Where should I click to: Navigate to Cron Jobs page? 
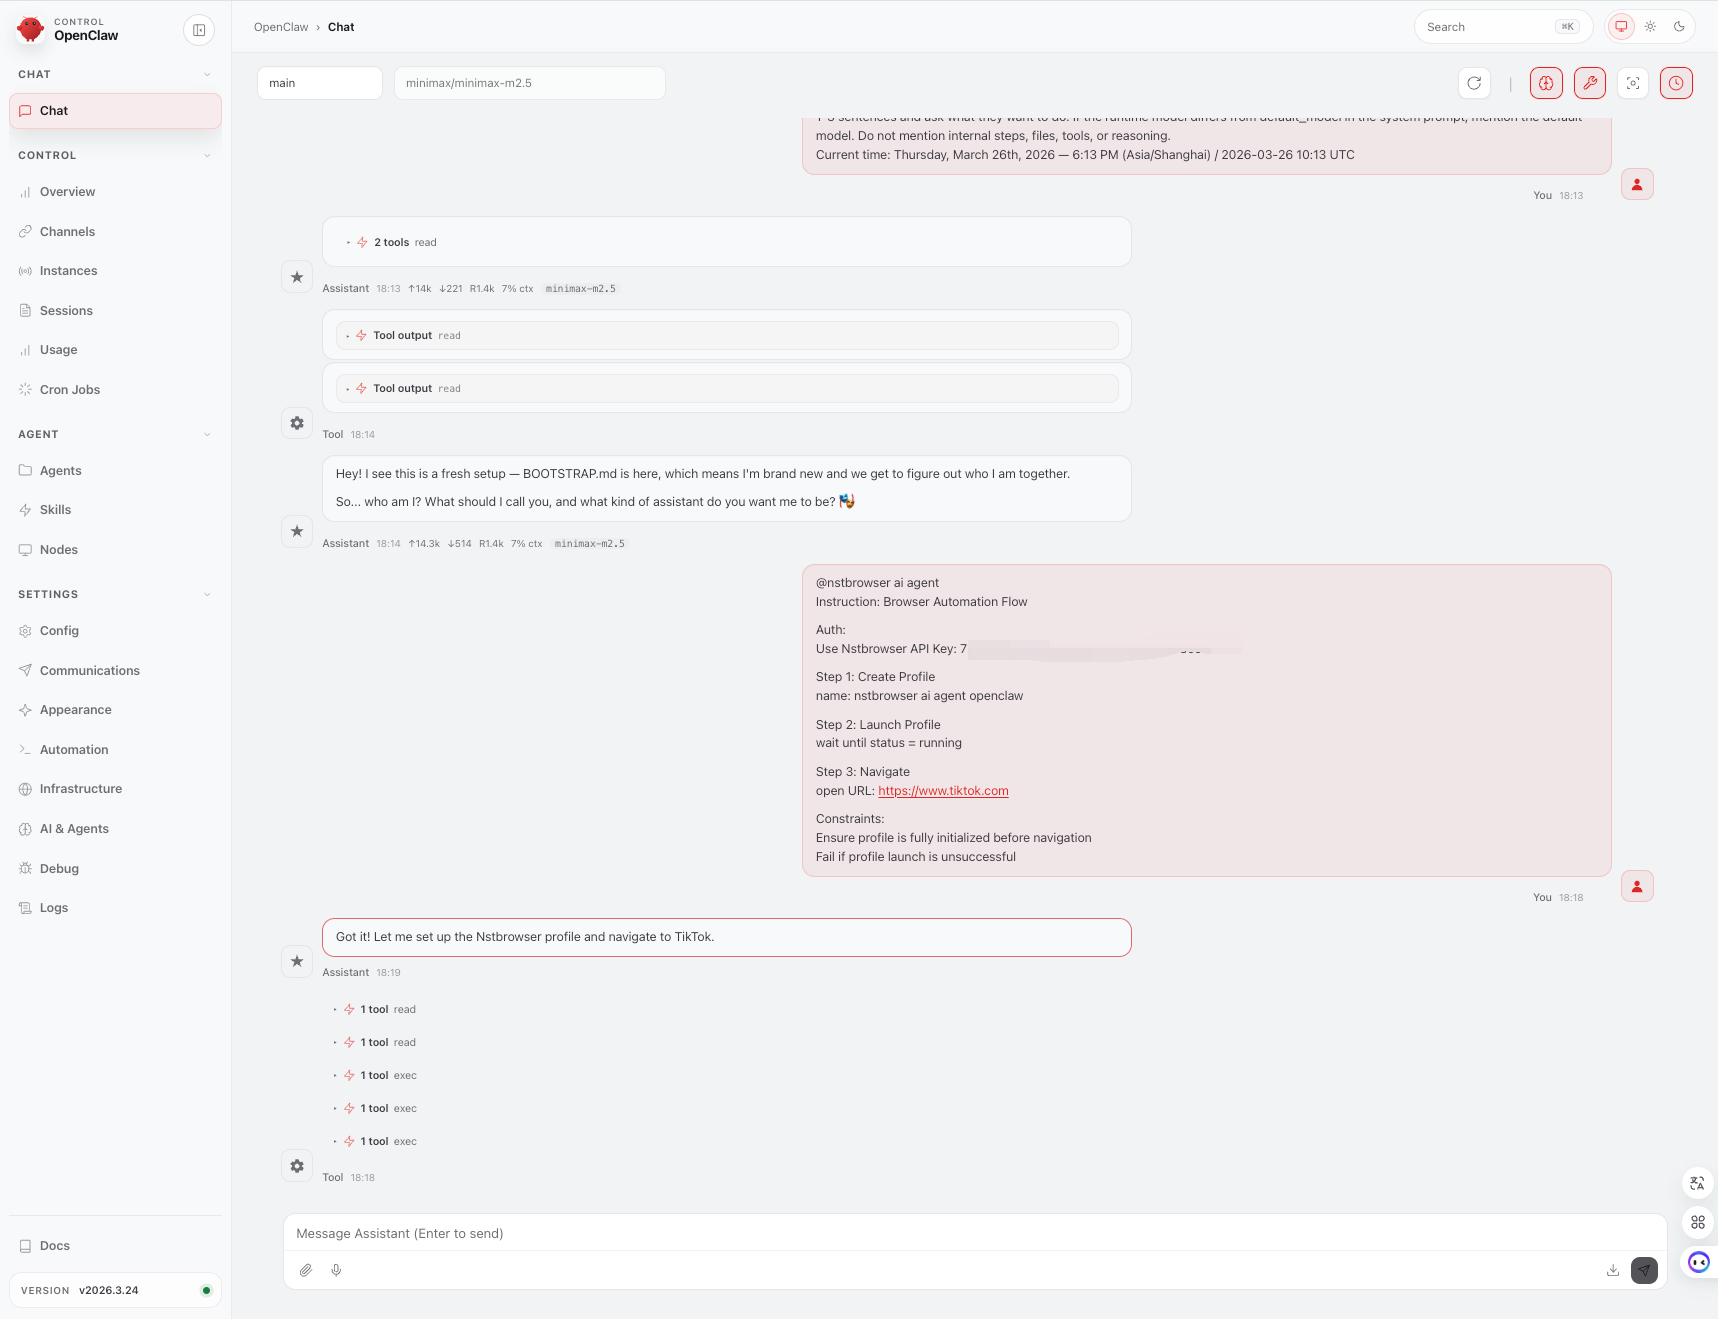point(69,389)
